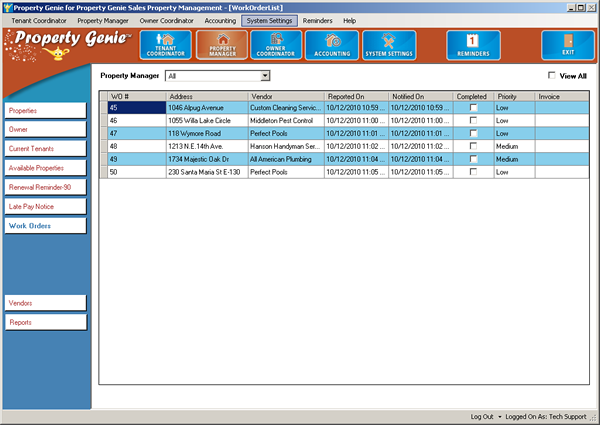
Task: Select Work Orders in sidebar
Action: click(45, 226)
